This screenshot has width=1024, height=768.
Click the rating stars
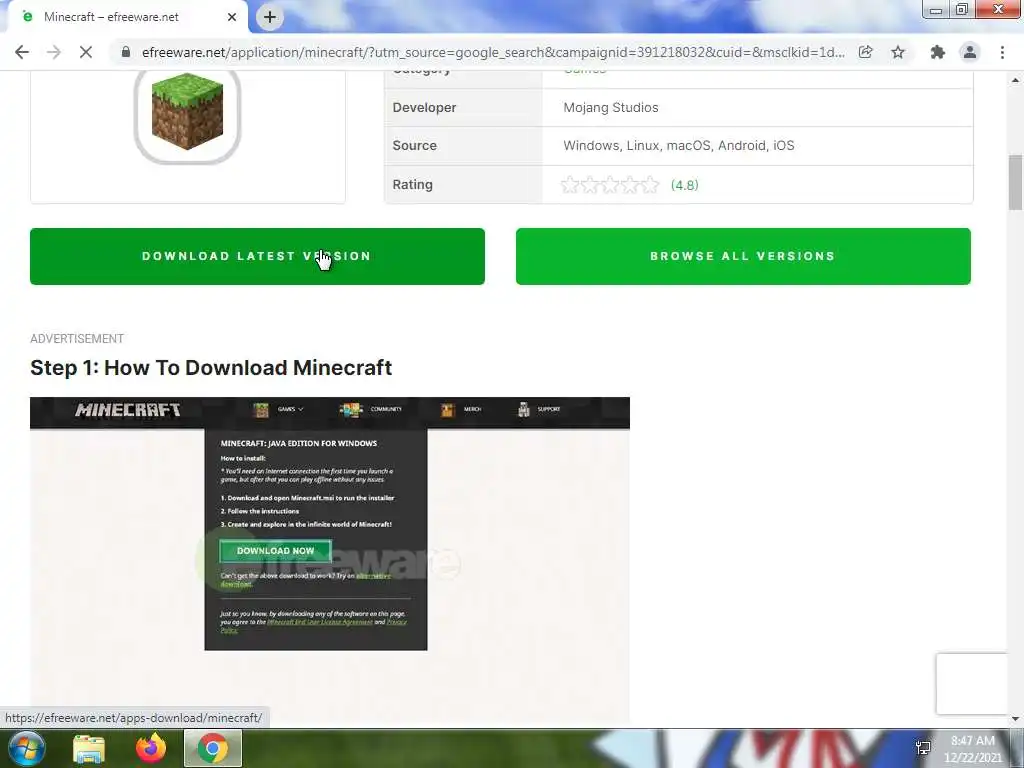(610, 185)
